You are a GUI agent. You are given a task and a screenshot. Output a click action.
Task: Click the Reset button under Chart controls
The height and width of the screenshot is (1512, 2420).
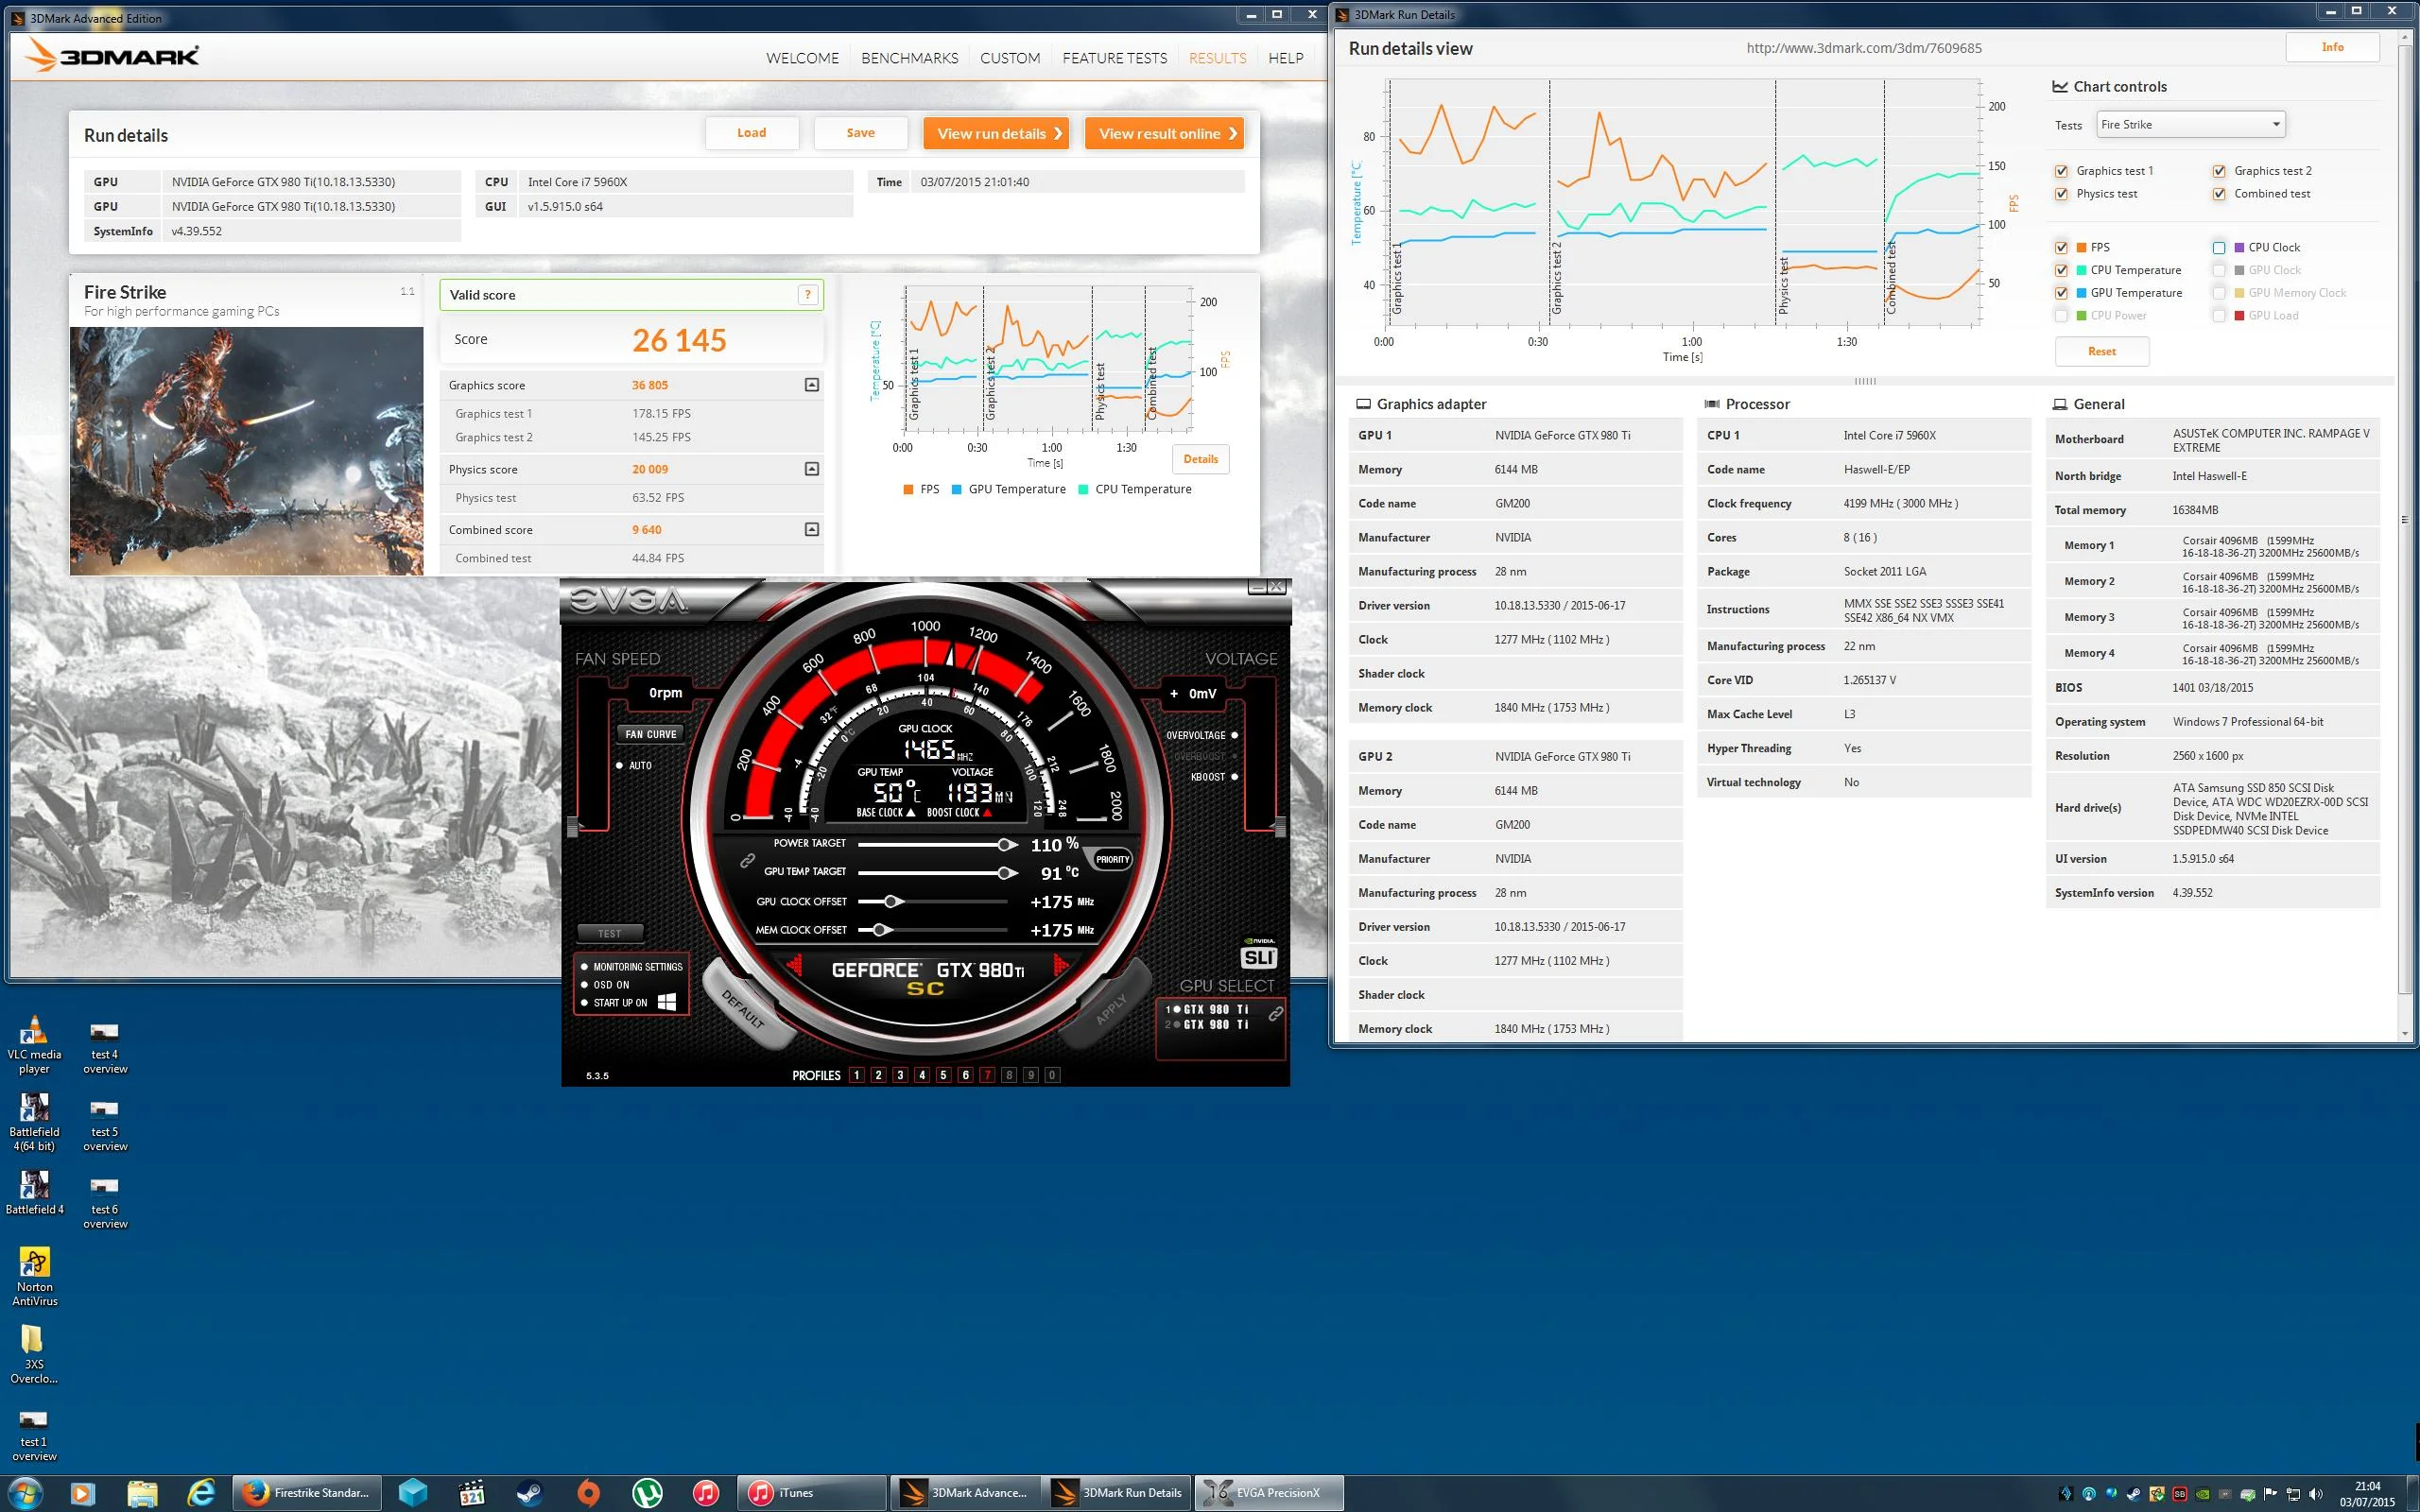[x=2101, y=351]
